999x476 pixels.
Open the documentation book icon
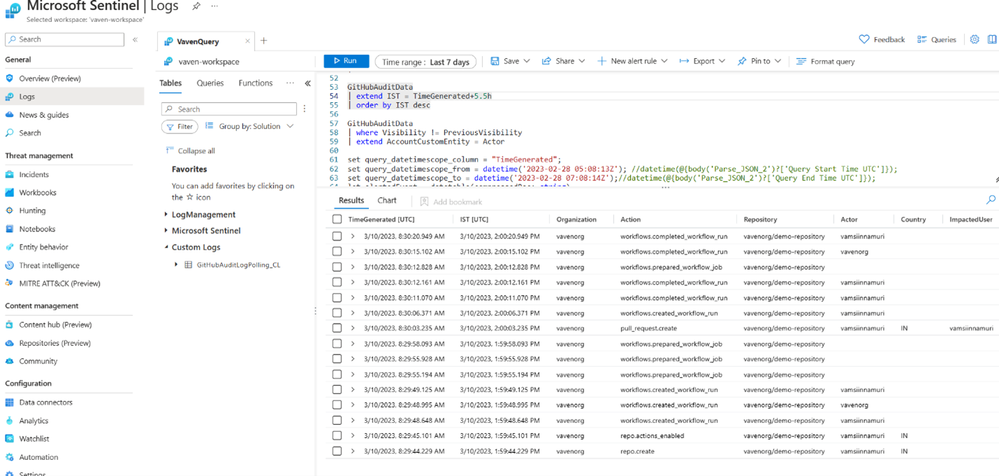click(991, 40)
